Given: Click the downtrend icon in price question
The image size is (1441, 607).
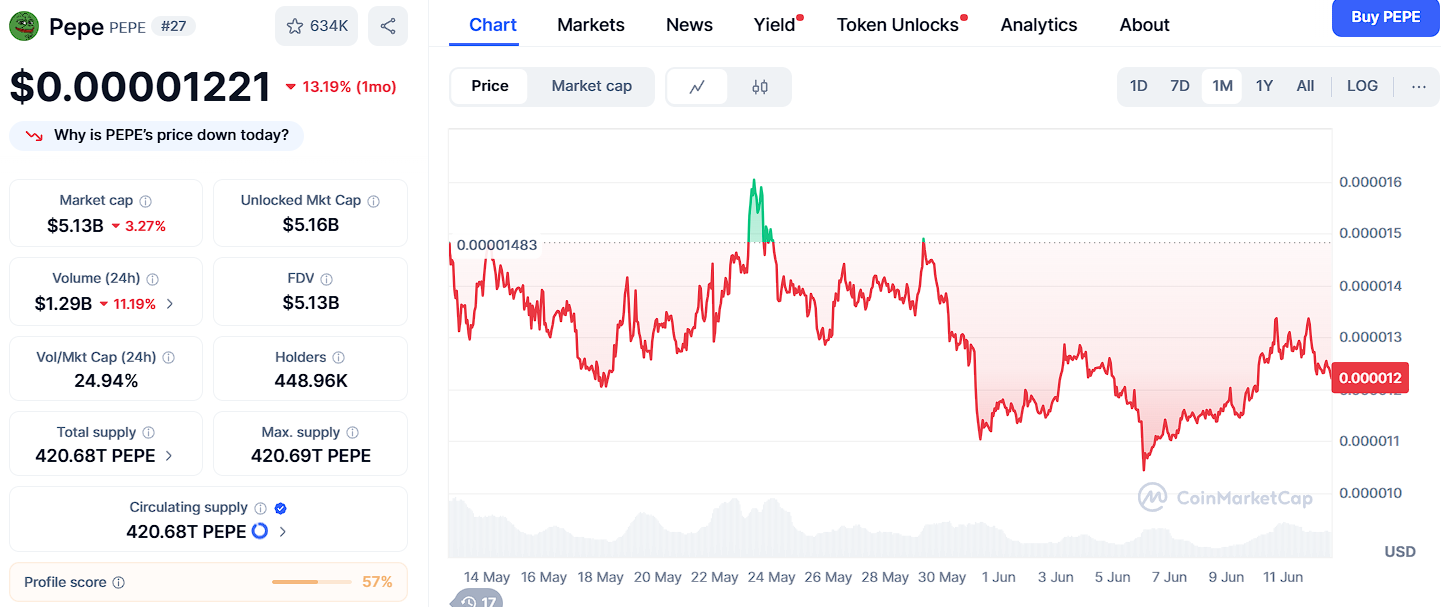Looking at the screenshot, I should click(34, 136).
